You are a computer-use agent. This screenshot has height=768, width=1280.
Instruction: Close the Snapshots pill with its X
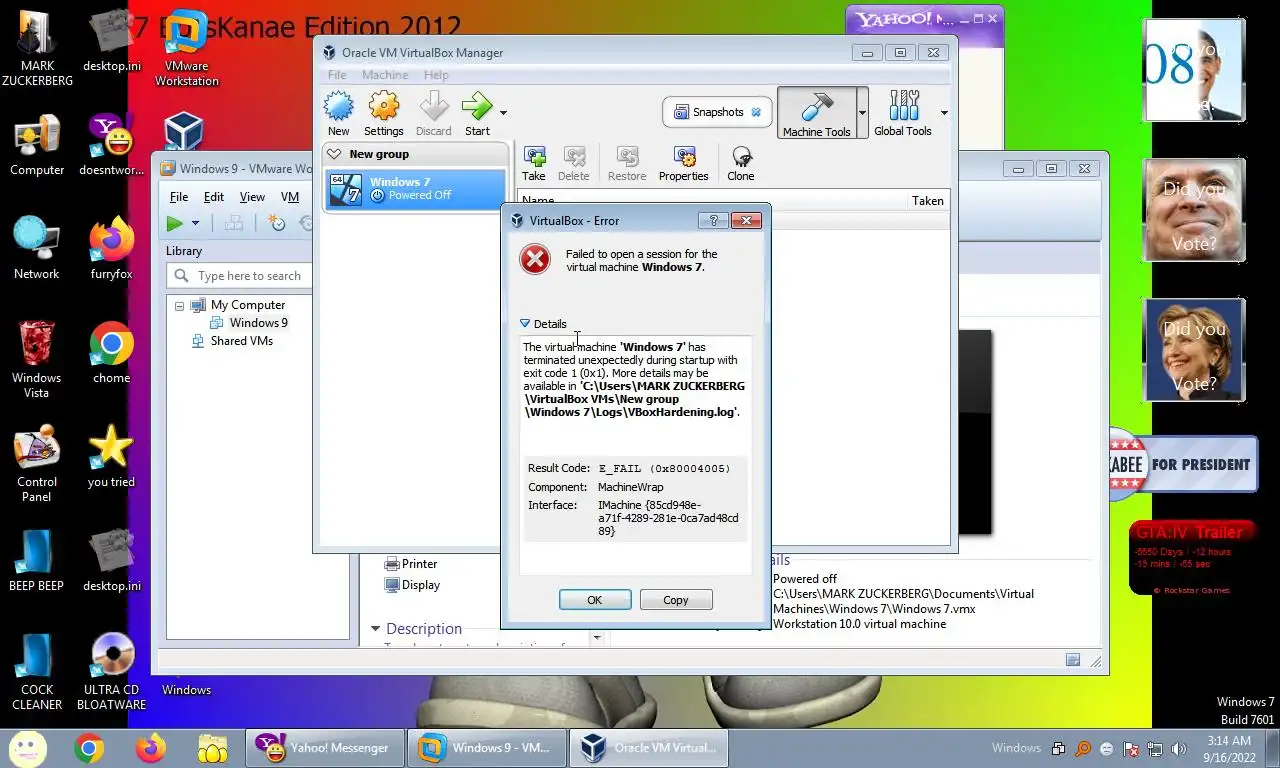(756, 112)
